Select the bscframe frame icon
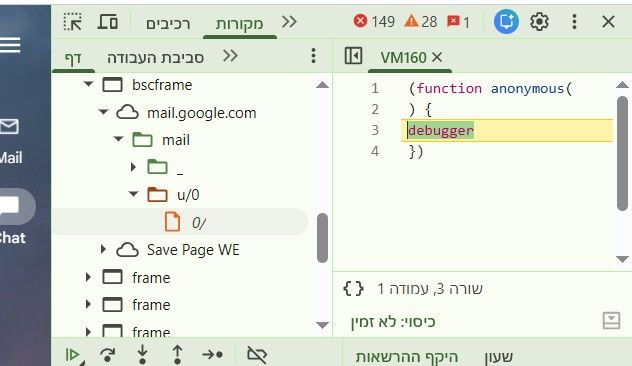 tap(112, 85)
